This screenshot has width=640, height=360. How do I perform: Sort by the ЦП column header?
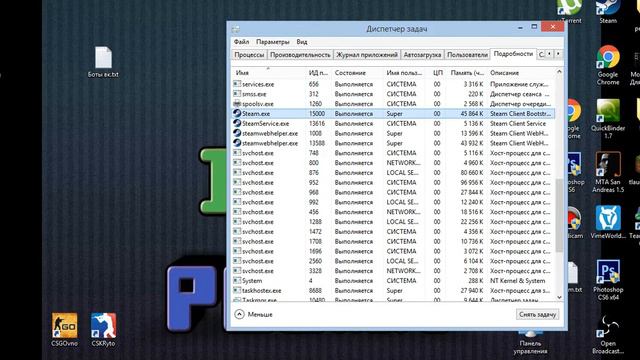coord(436,73)
